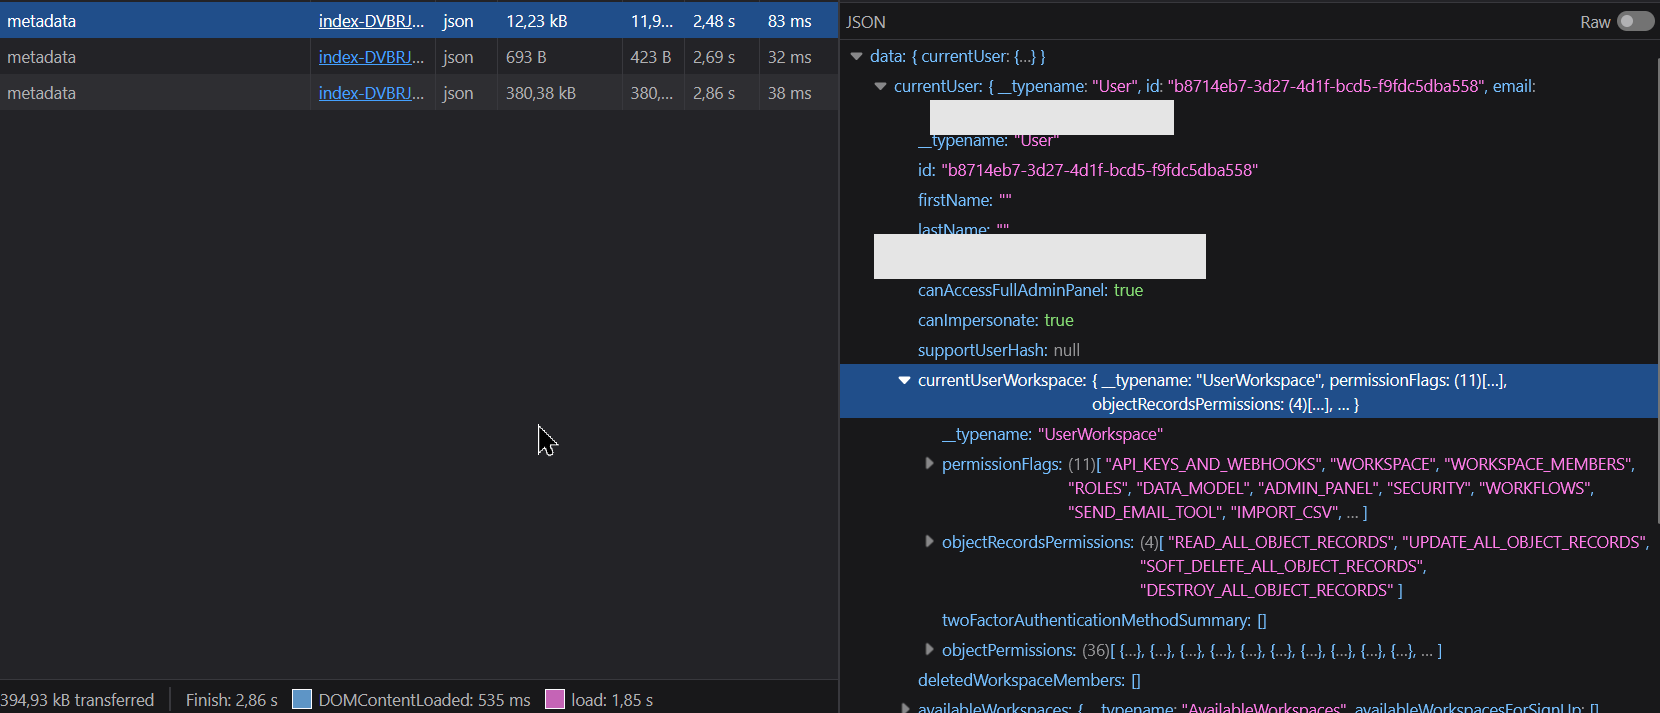Click the 2,86 s time cell
The image size is (1660, 713).
pyautogui.click(x=721, y=93)
